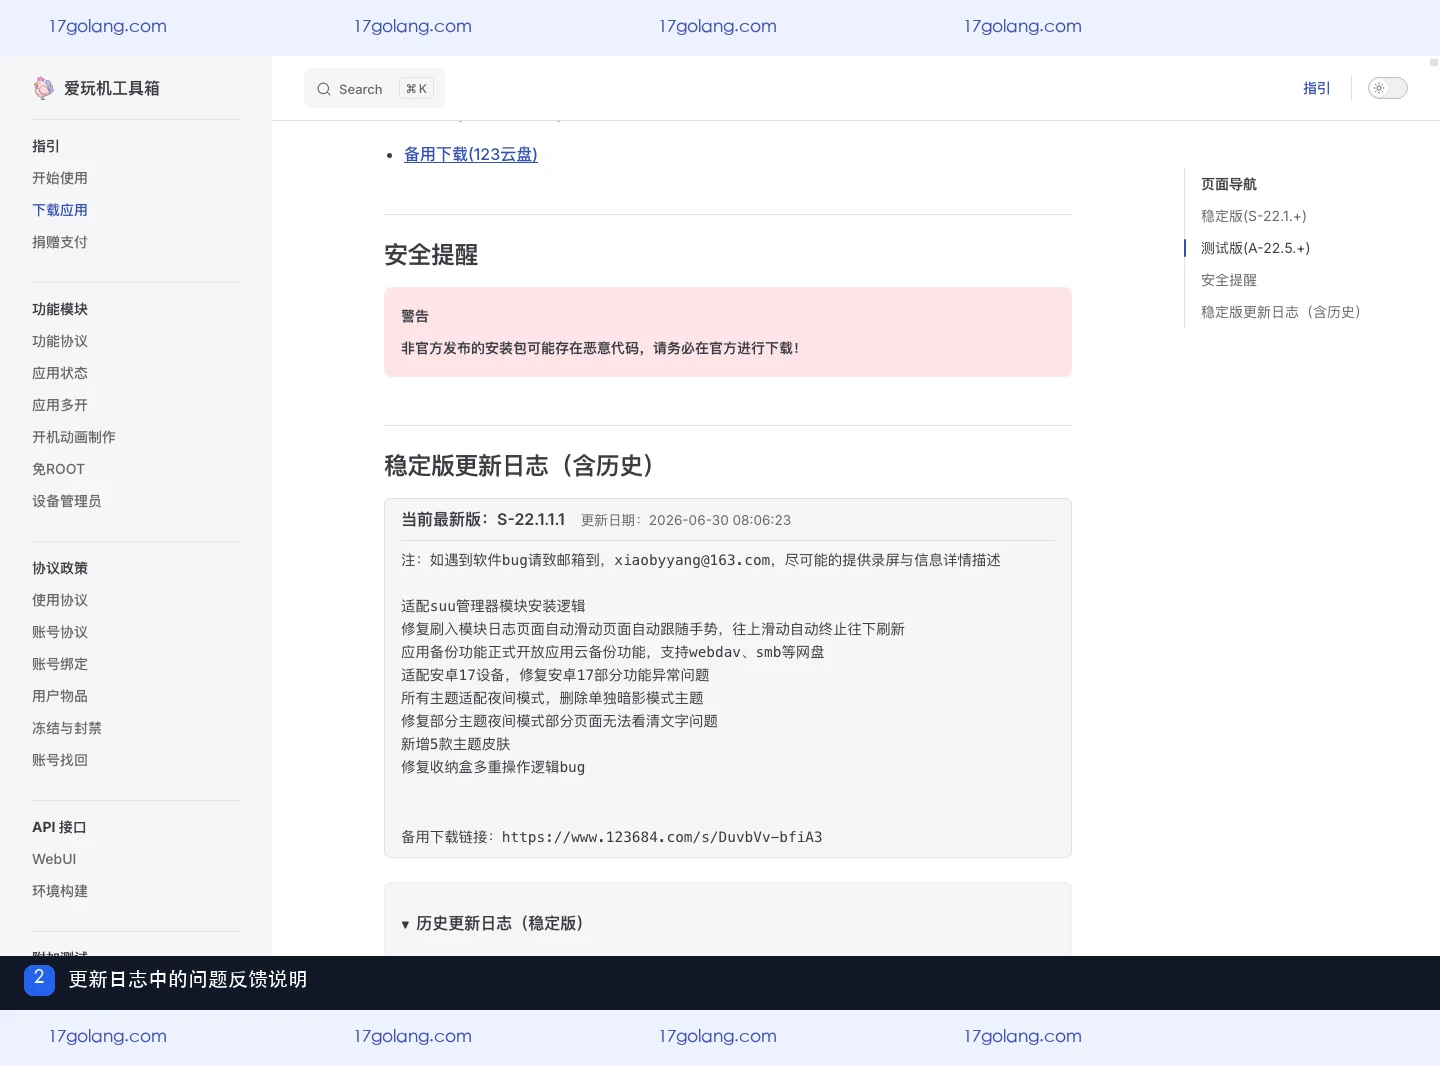Viewport: 1440px width, 1066px height.
Task: Select 下载应用 in sidebar
Action: [60, 210]
